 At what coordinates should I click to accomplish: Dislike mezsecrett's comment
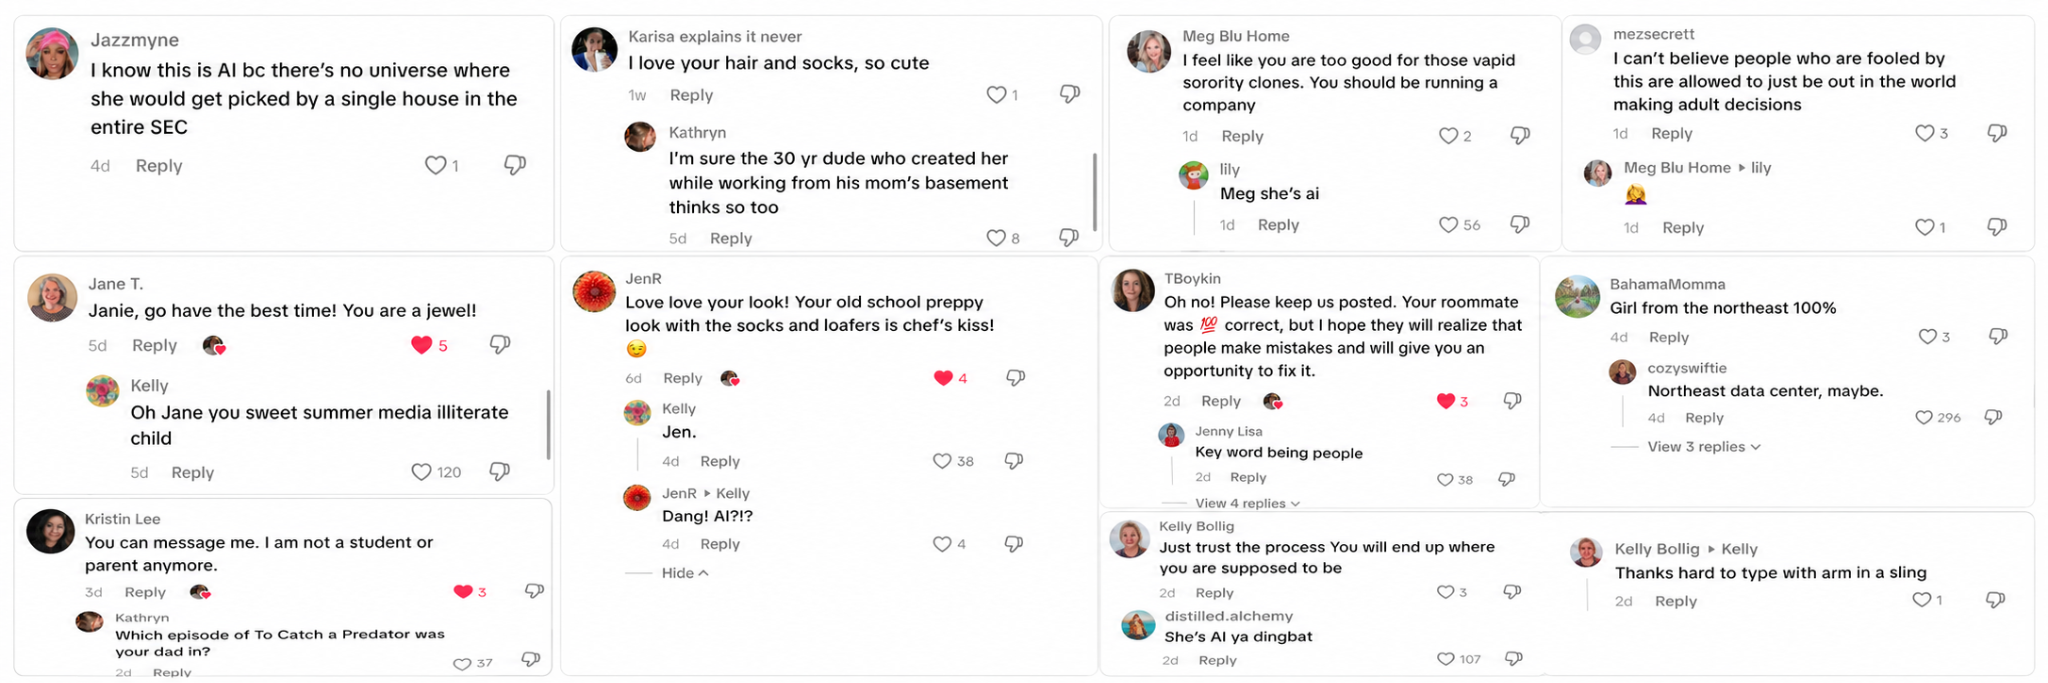coord(1997,133)
